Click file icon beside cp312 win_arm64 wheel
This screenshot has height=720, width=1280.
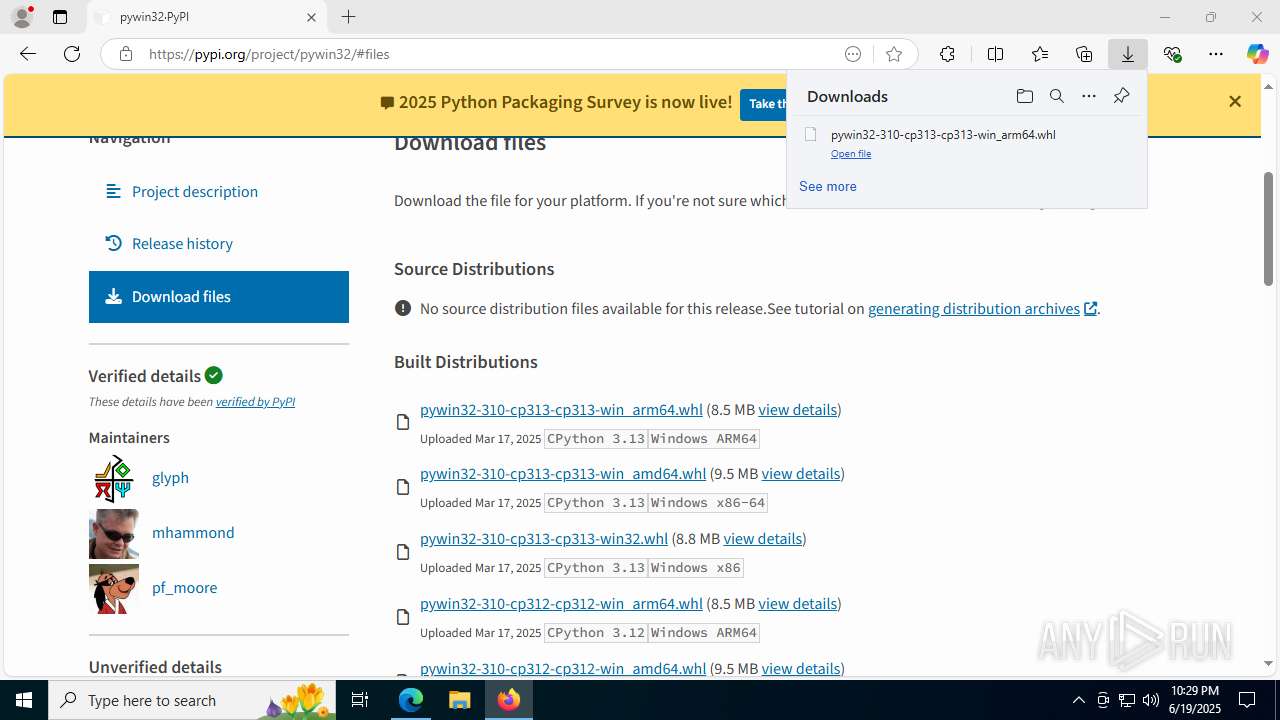point(403,617)
